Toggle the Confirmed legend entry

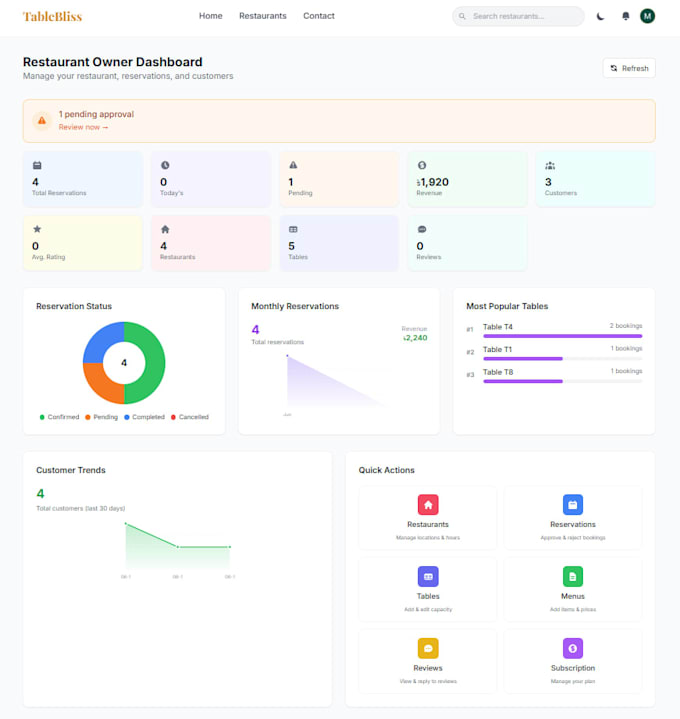60,417
